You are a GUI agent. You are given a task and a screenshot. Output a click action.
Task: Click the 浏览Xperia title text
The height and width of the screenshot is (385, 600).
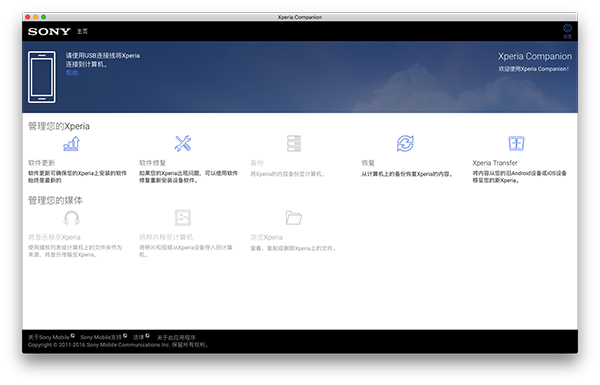coord(266,237)
